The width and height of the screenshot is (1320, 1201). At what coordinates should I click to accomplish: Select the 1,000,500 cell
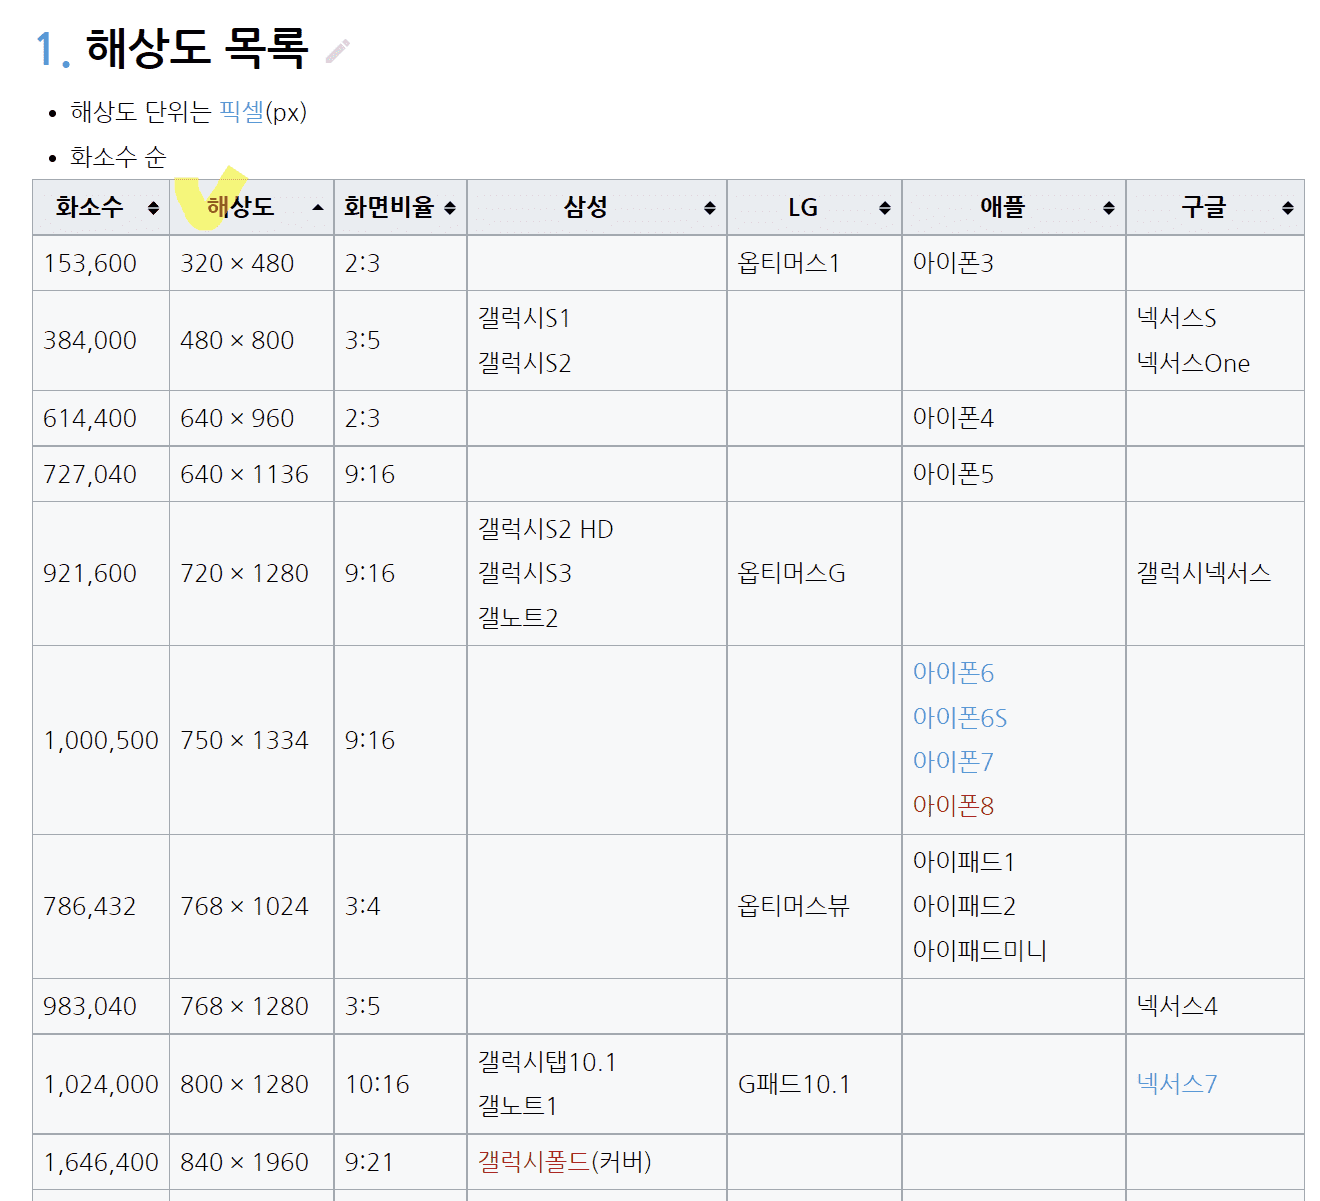[x=101, y=740]
